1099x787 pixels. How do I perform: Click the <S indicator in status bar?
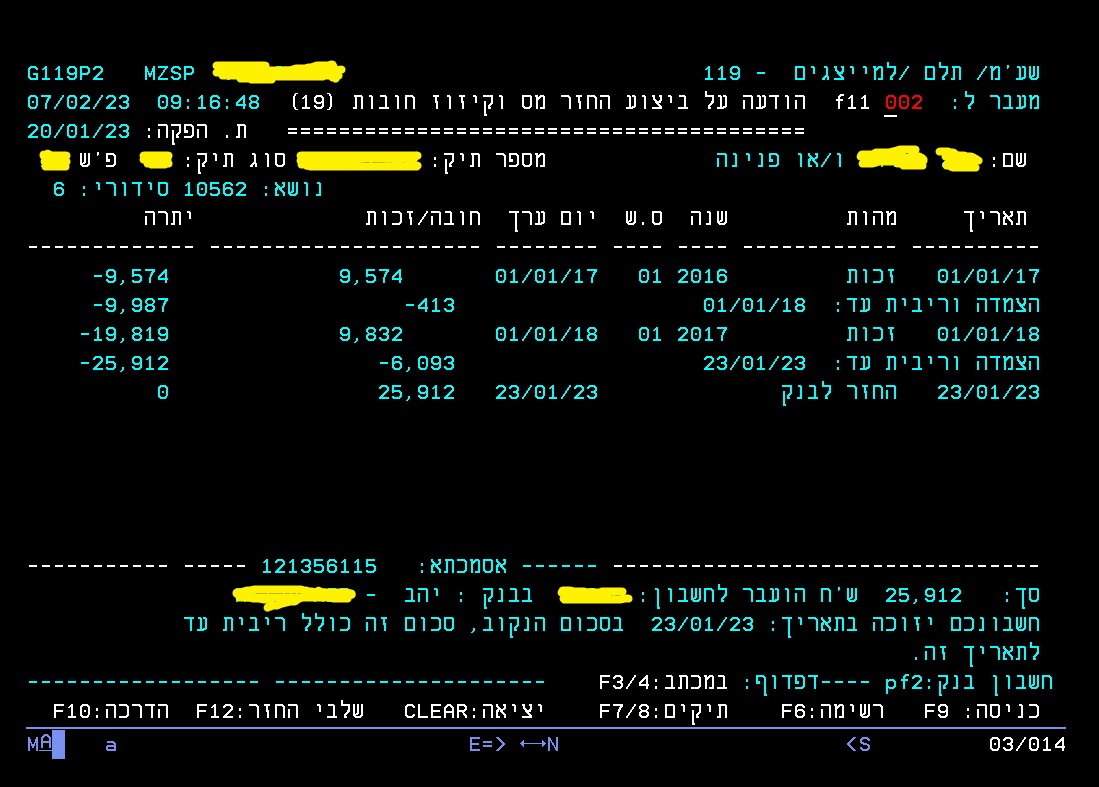click(857, 744)
